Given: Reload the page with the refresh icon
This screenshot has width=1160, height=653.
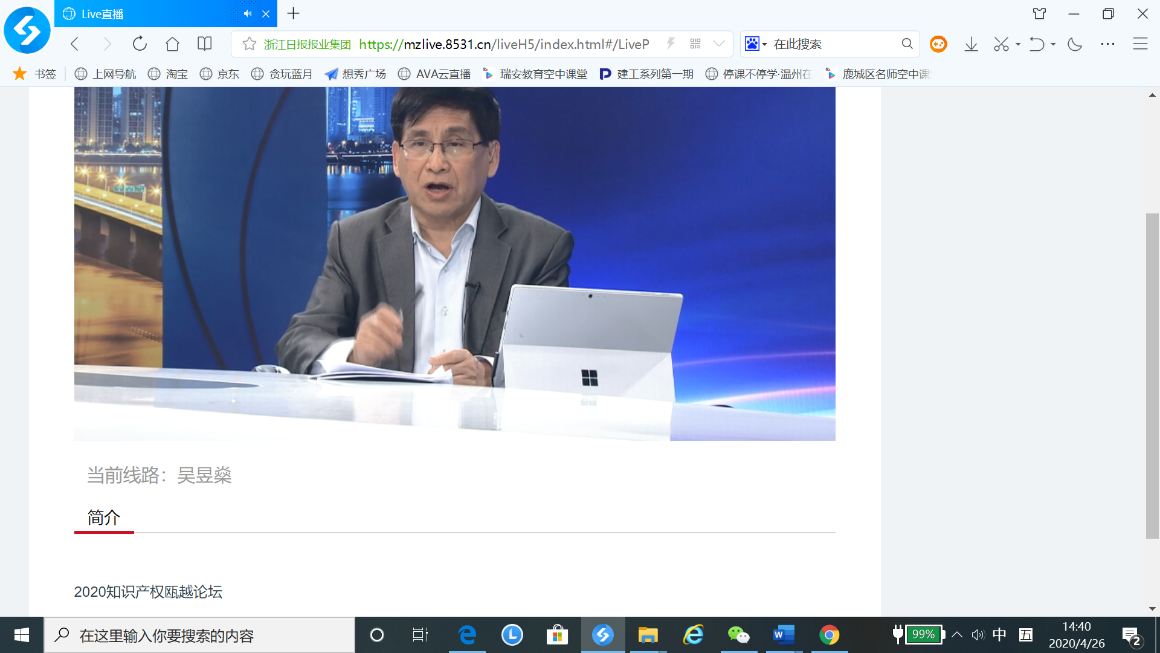Looking at the screenshot, I should [140, 44].
